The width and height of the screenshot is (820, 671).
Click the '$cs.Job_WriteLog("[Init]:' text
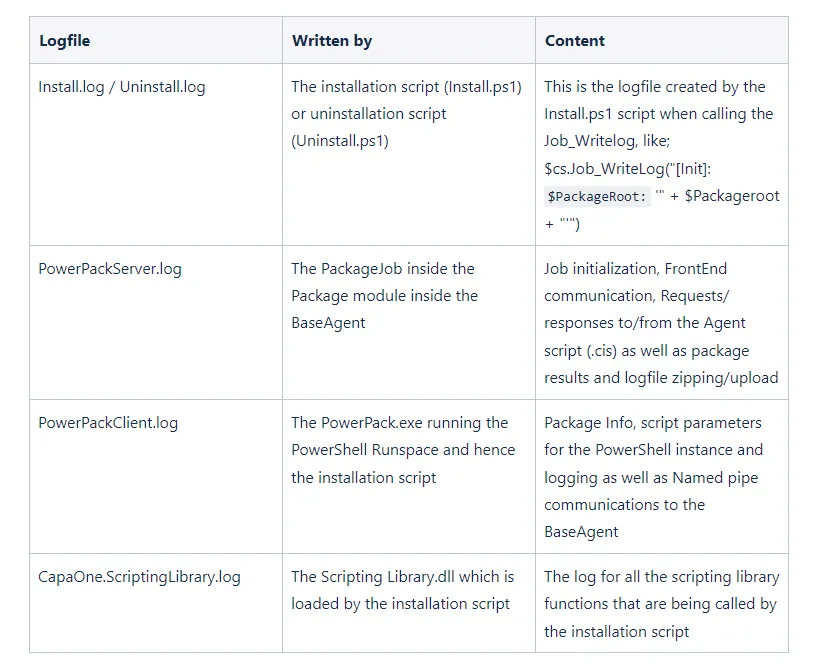tap(628, 168)
